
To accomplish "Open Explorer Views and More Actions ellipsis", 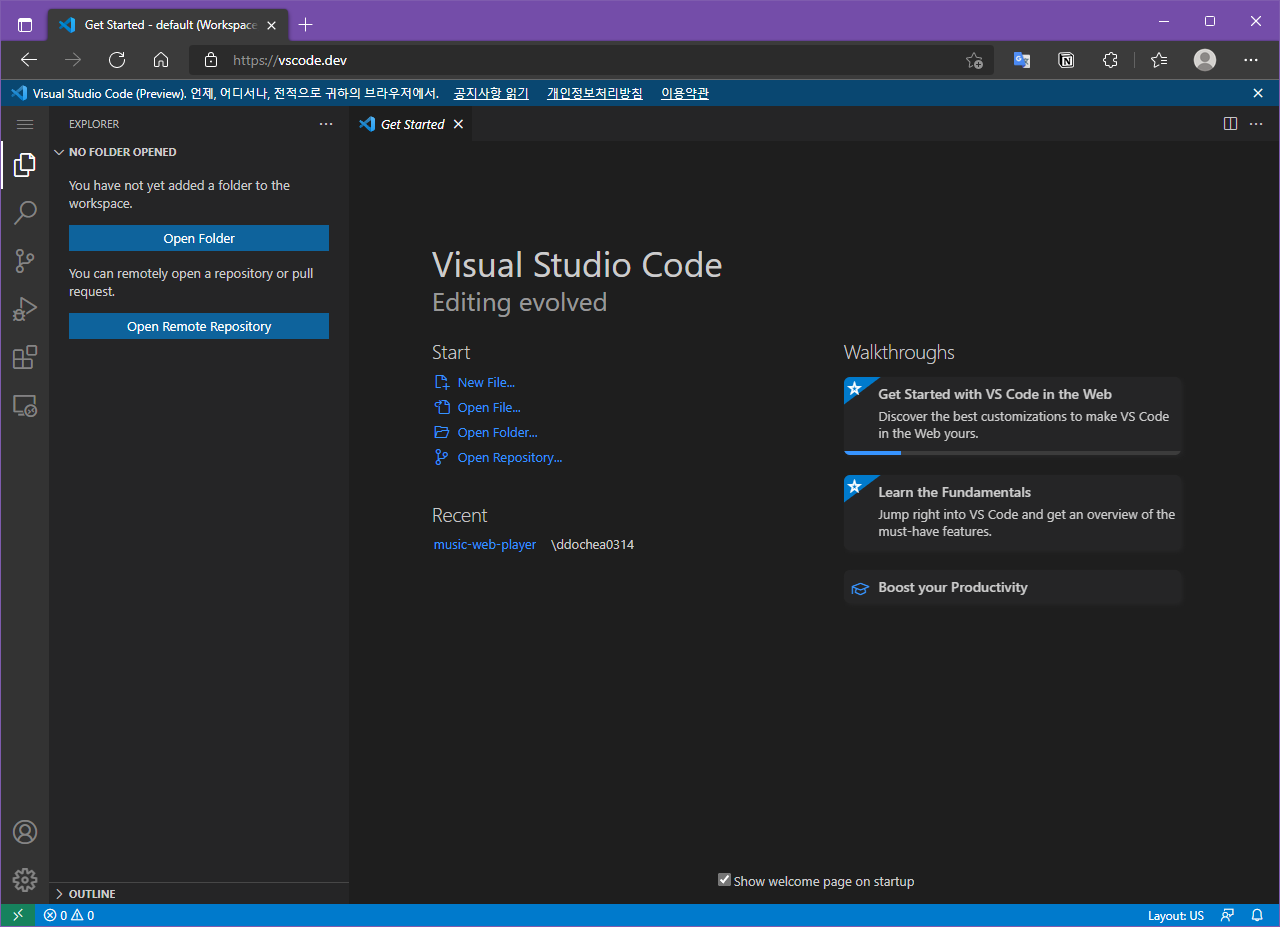I will [x=326, y=124].
